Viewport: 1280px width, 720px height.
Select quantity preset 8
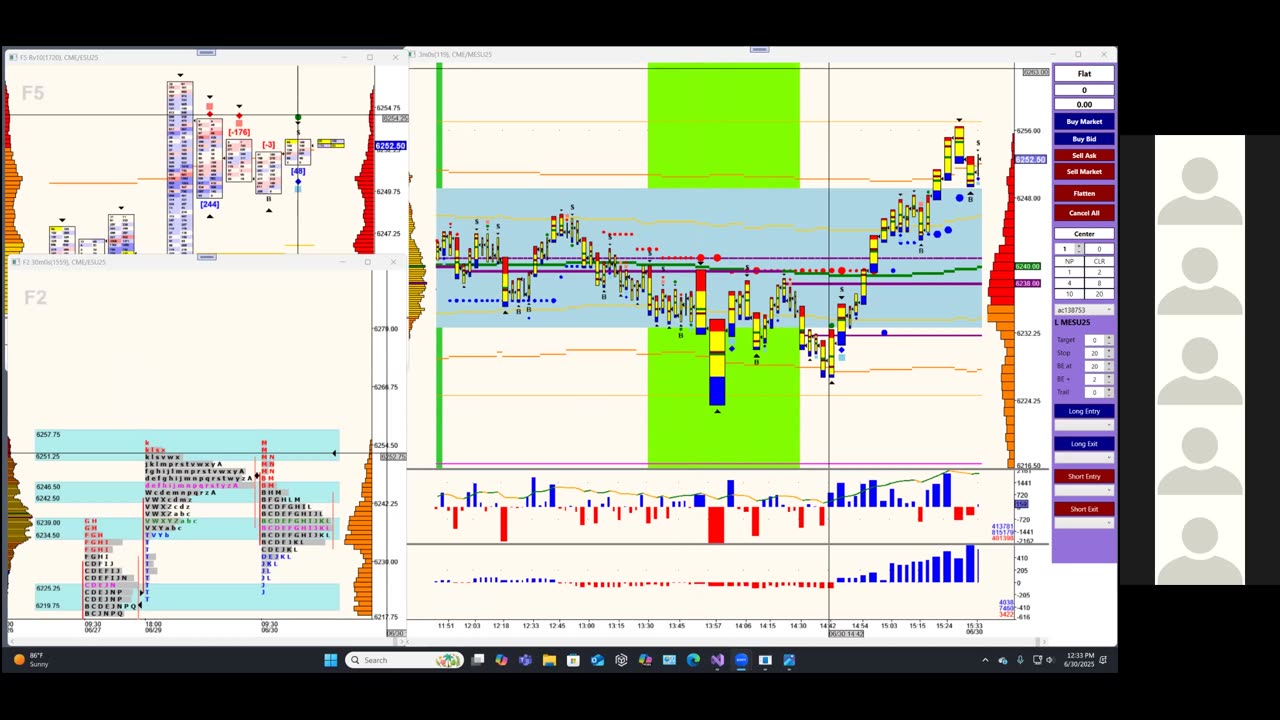tap(1099, 283)
